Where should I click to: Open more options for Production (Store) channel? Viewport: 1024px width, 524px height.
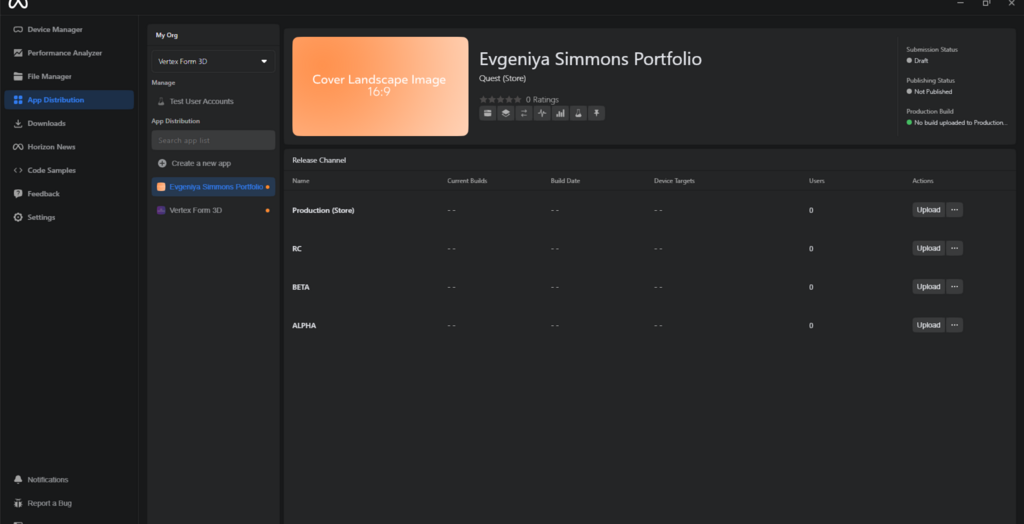[x=954, y=210]
